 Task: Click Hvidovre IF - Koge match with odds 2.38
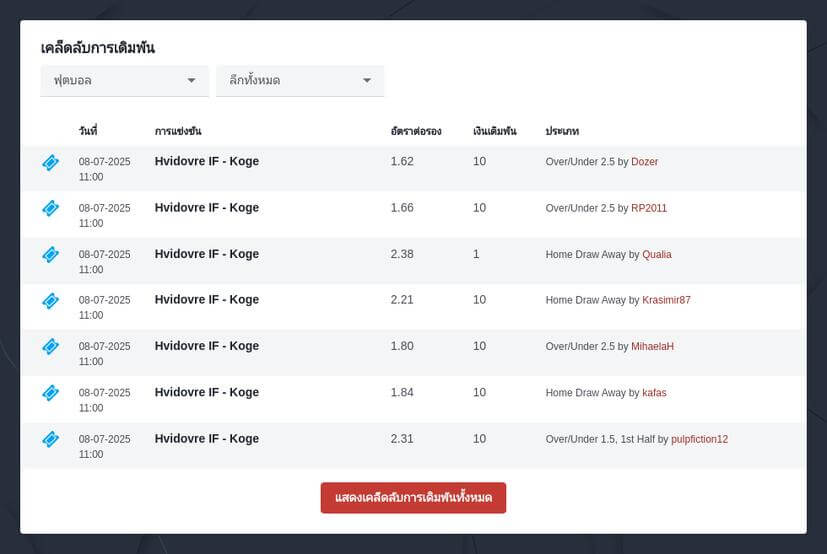tap(207, 254)
